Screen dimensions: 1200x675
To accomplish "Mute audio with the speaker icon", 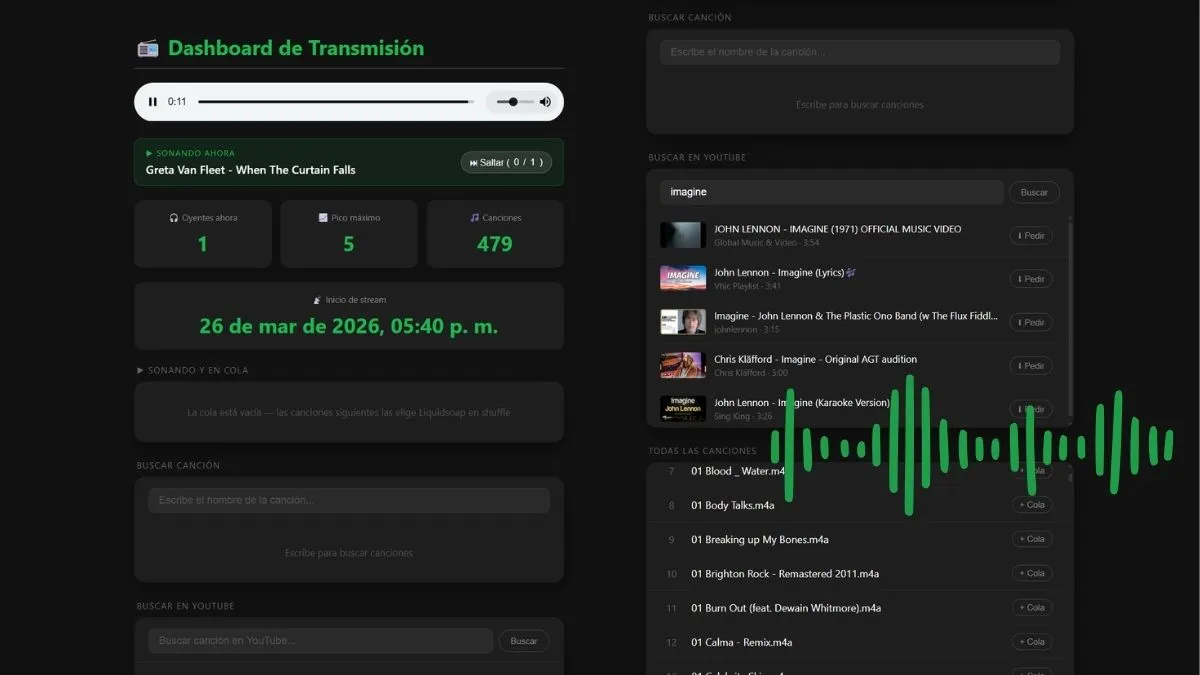I will tap(545, 102).
